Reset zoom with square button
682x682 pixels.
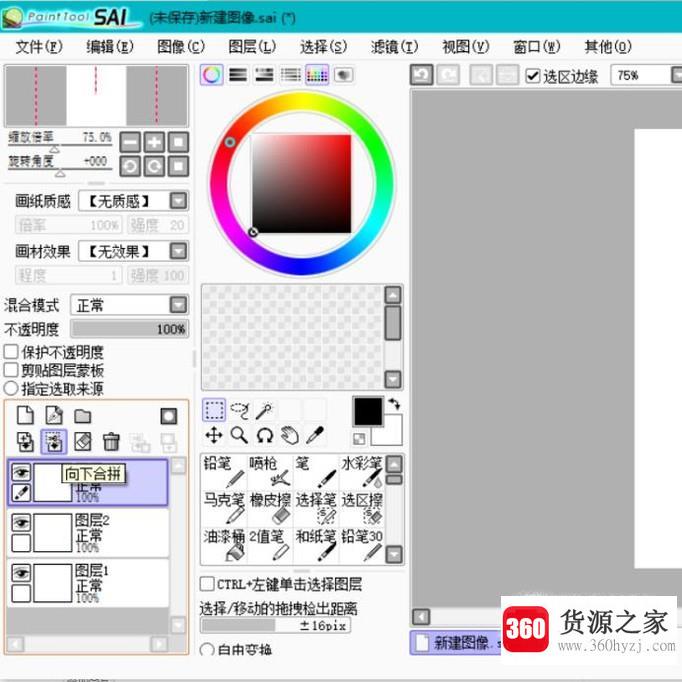178,142
